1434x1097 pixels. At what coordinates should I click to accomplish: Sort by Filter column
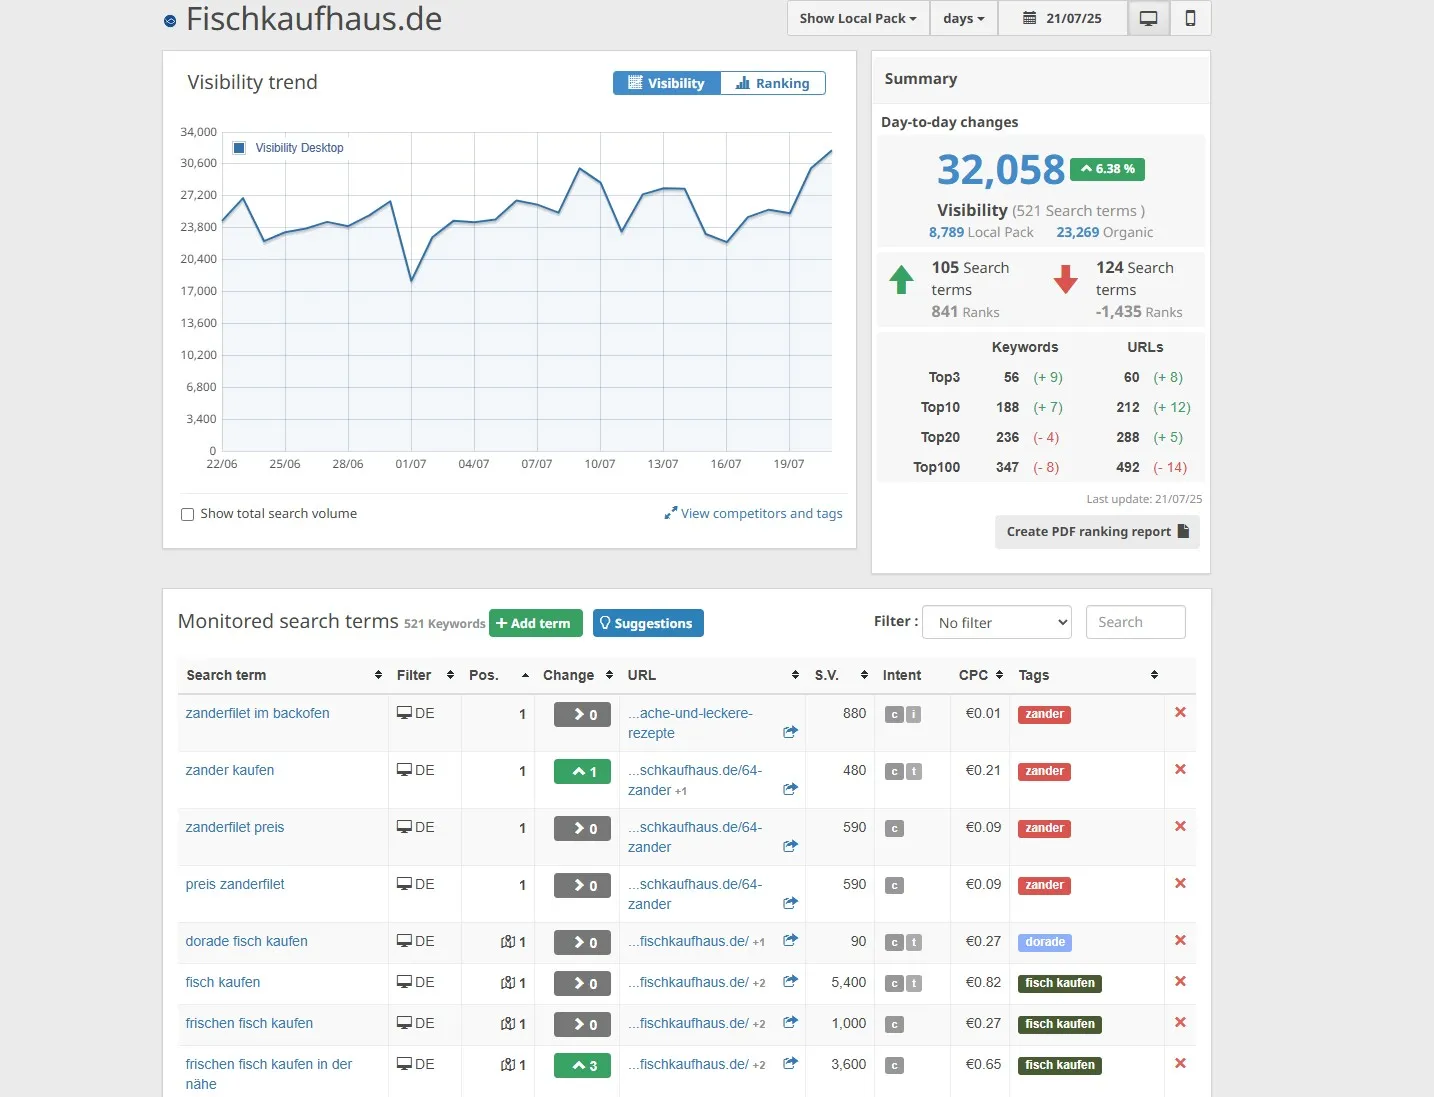coord(425,675)
